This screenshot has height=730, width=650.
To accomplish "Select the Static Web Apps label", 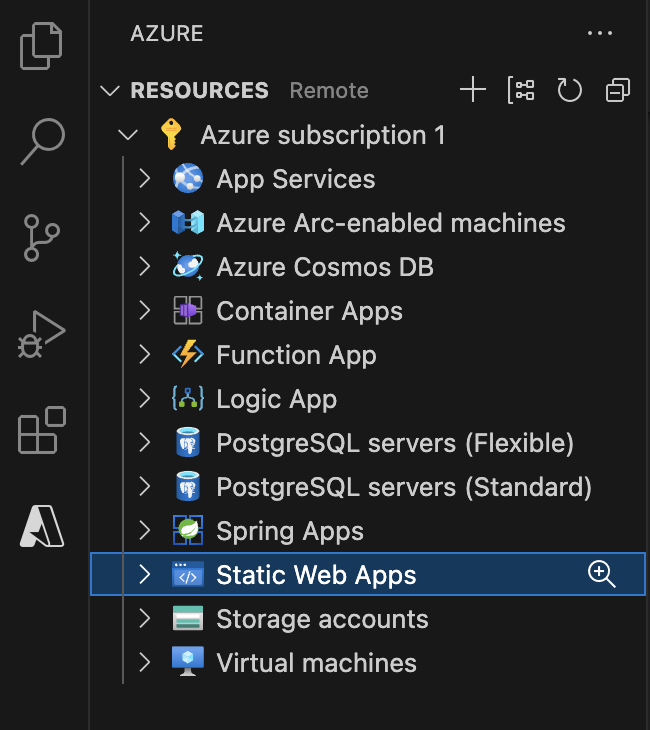I will [316, 575].
